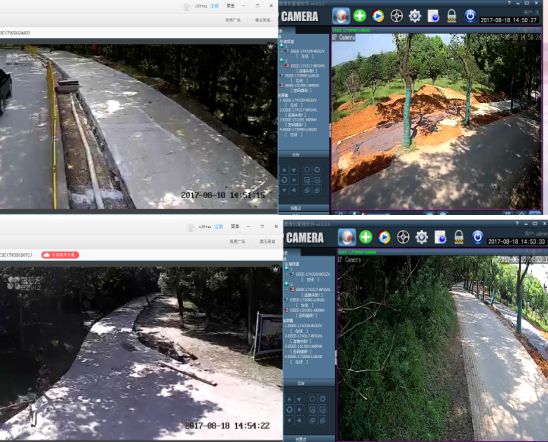Click PTZ down arrow, upper IP Camera window

pyautogui.click(x=284, y=190)
